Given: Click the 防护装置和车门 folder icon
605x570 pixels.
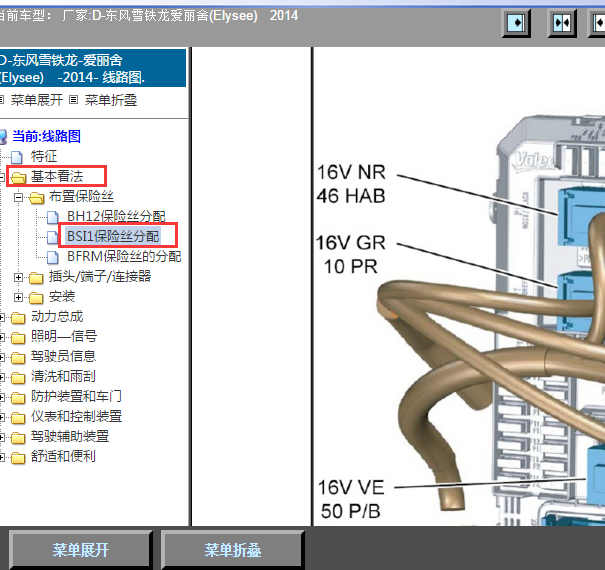Looking at the screenshot, I should (18, 397).
